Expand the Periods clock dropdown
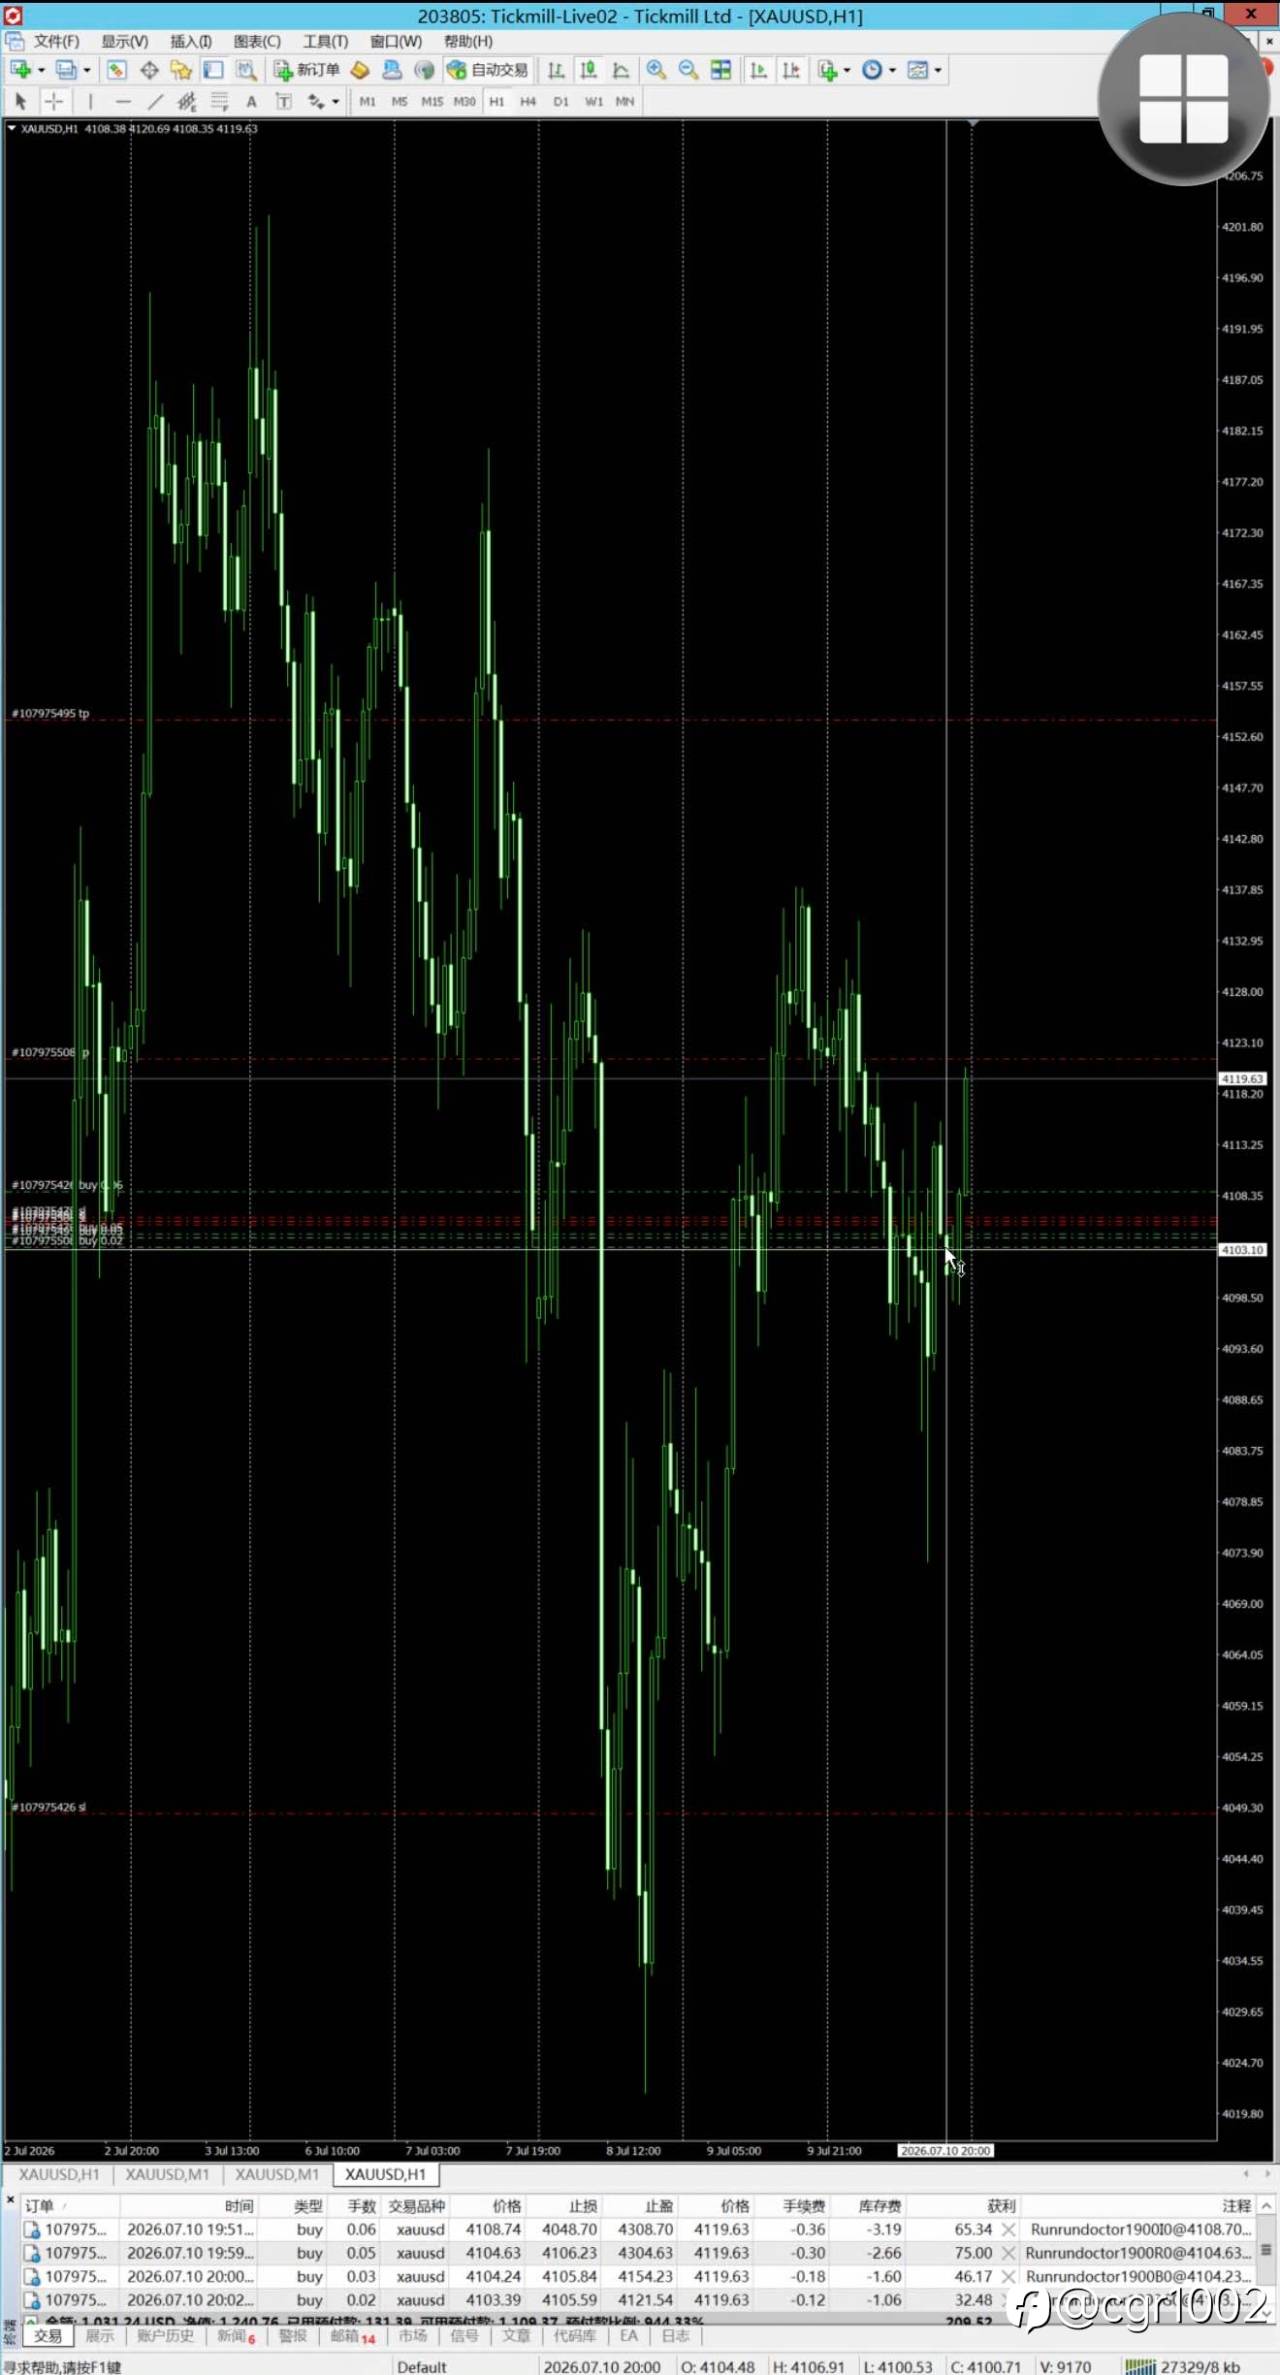The height and width of the screenshot is (2375, 1280). (x=892, y=70)
